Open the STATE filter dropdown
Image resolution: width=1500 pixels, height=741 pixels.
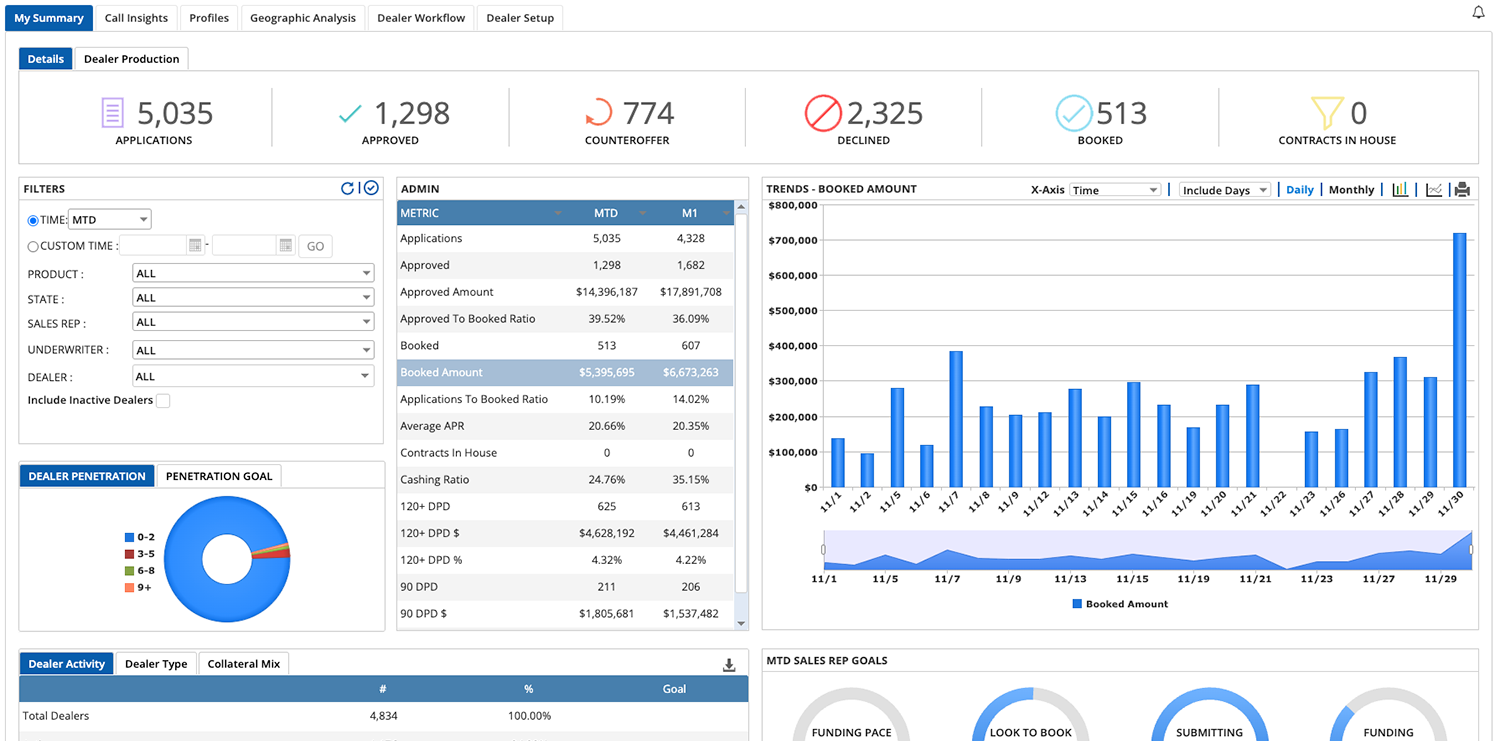(253, 297)
